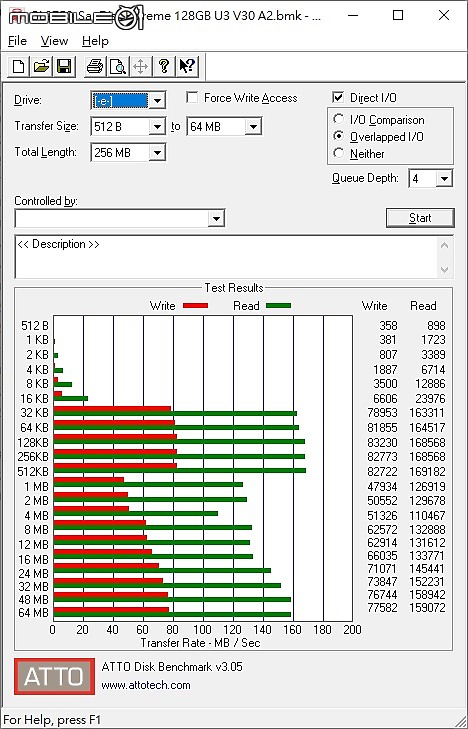Click inside the Description text box
Screen dimensions: 468x729
[x=227, y=257]
